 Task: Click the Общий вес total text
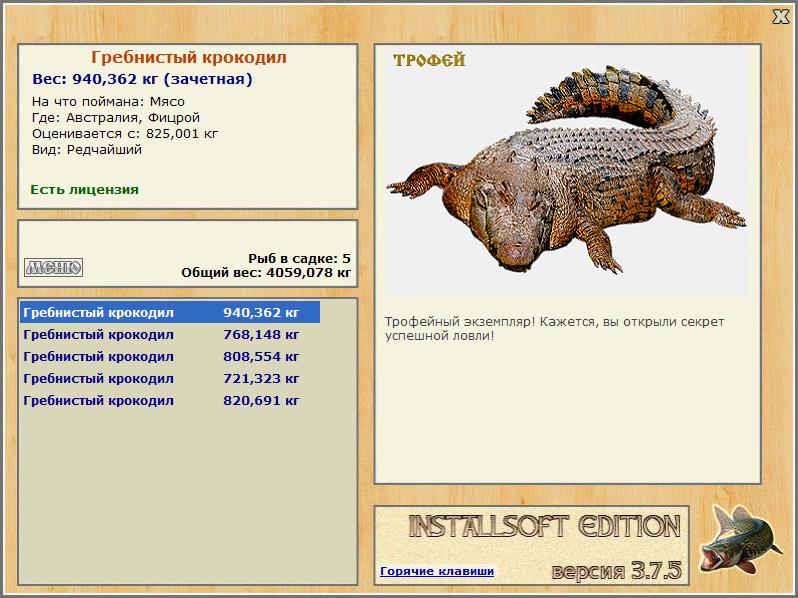click(x=266, y=272)
